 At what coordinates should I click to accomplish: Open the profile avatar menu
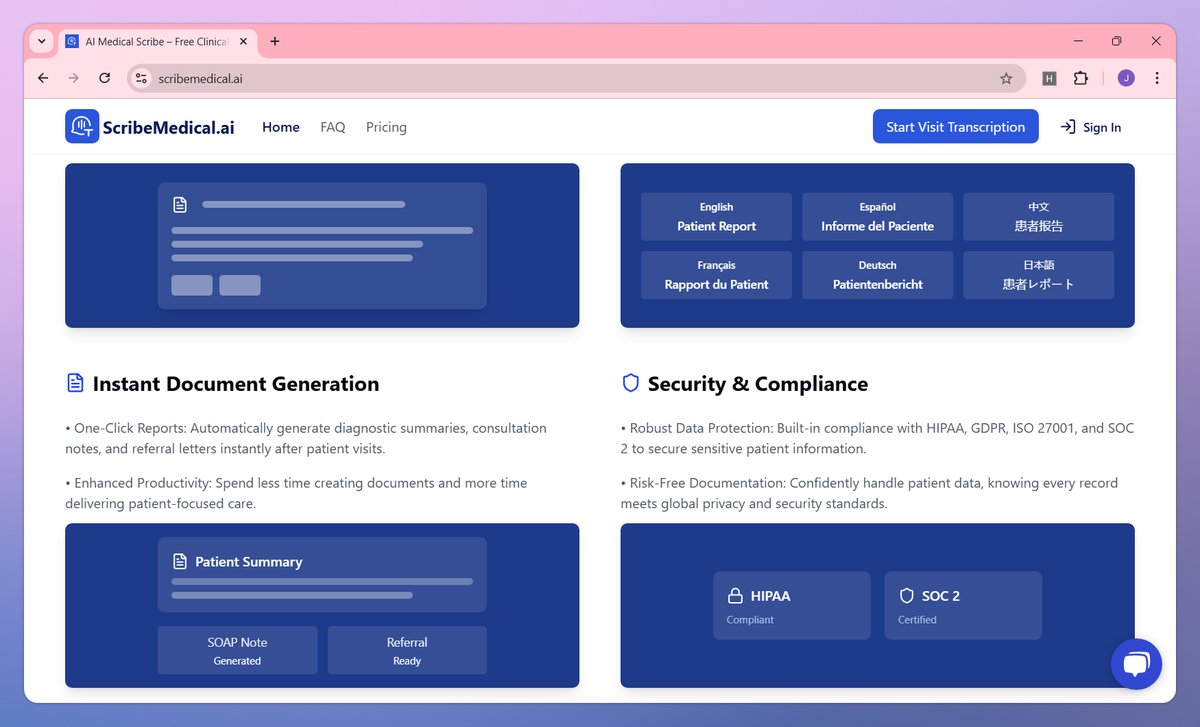[x=1125, y=77]
